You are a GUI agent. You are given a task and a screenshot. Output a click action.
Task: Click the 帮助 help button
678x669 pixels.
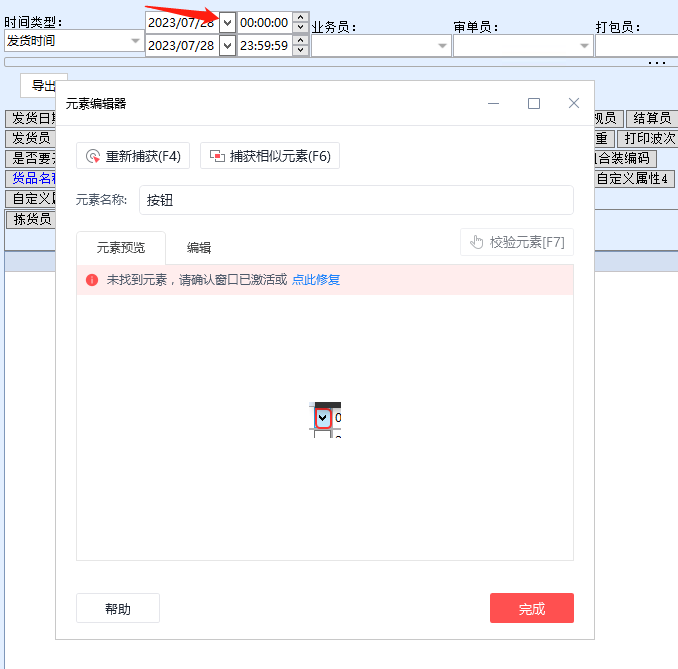click(x=118, y=608)
